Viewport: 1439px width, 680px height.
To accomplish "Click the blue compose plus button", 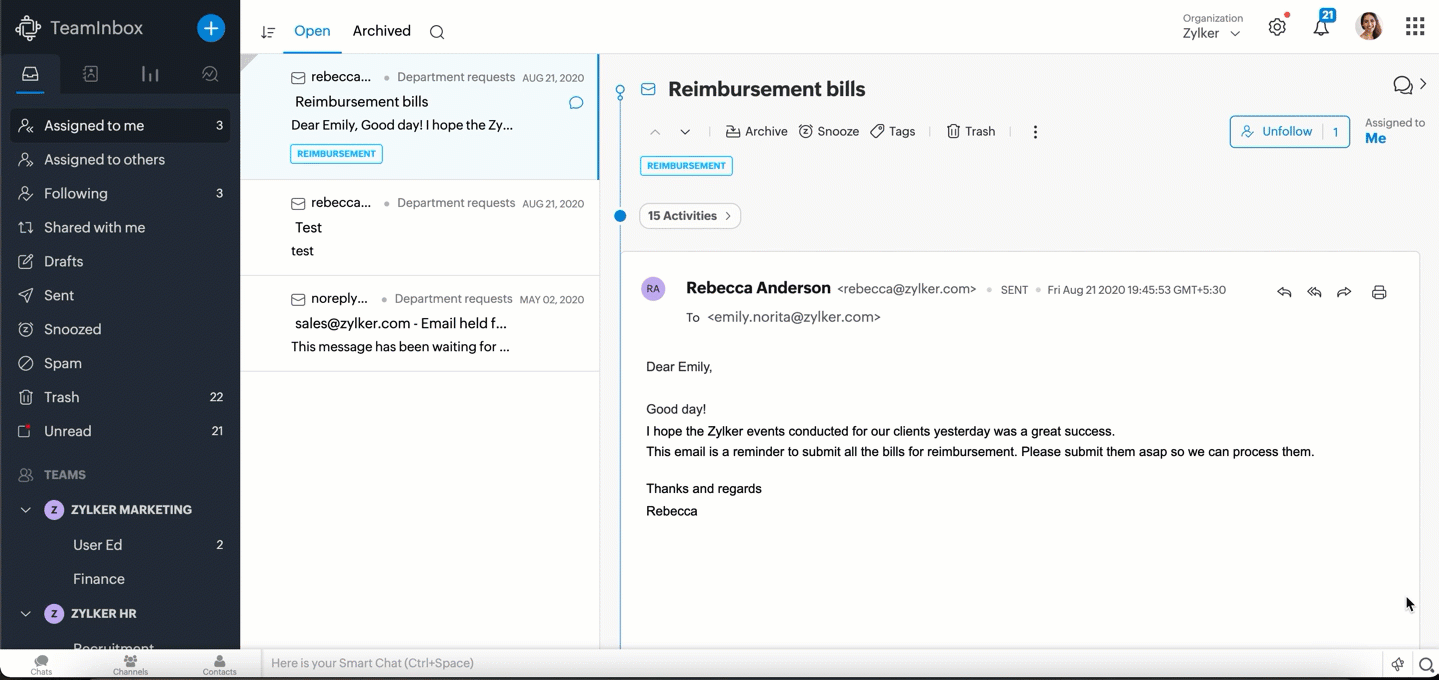I will pyautogui.click(x=211, y=28).
